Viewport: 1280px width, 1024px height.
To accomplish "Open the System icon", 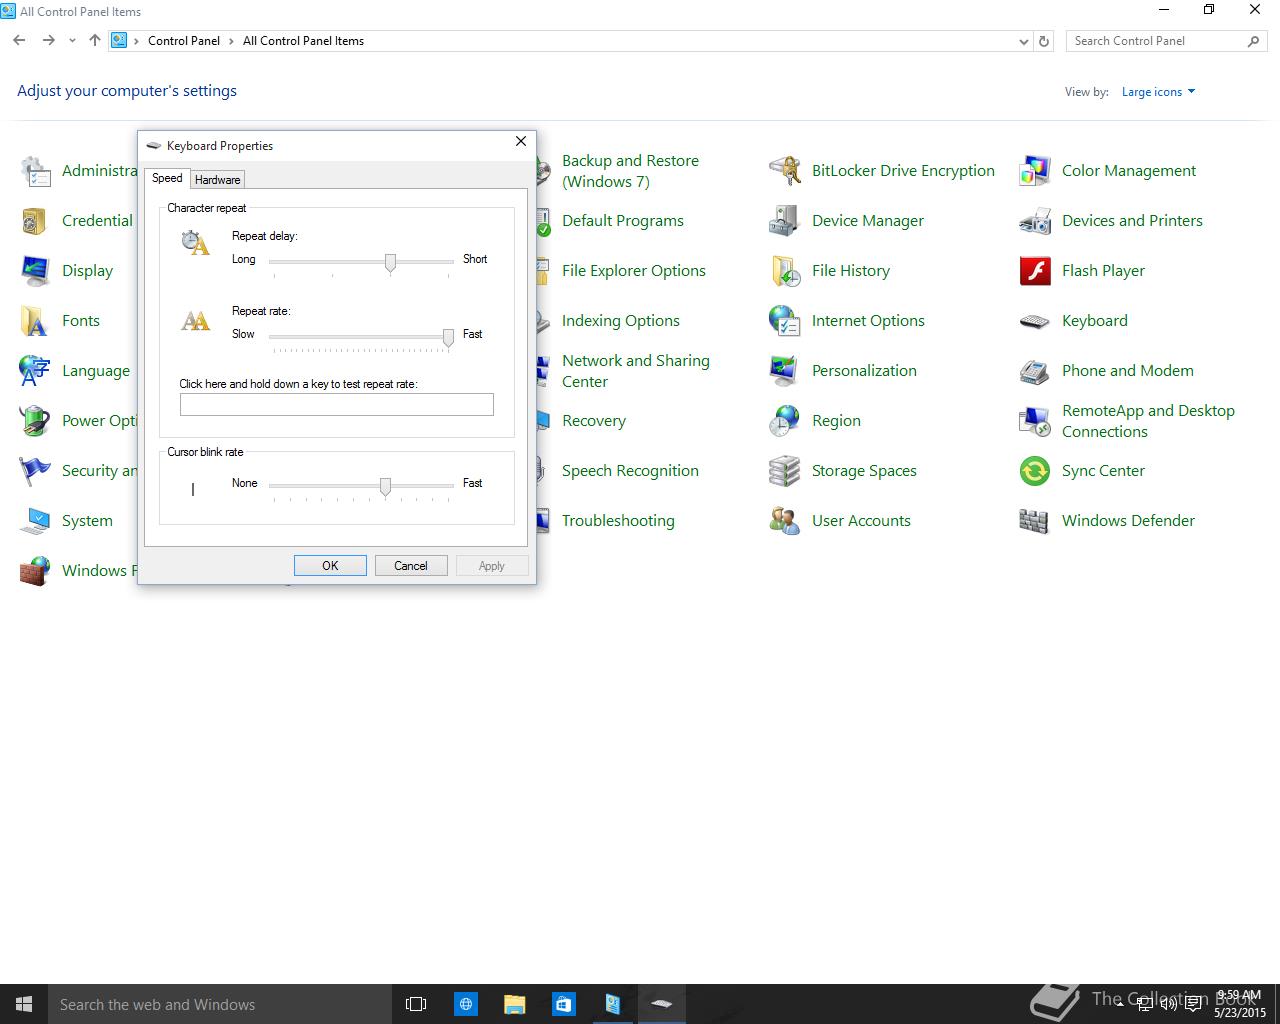I will coord(34,521).
